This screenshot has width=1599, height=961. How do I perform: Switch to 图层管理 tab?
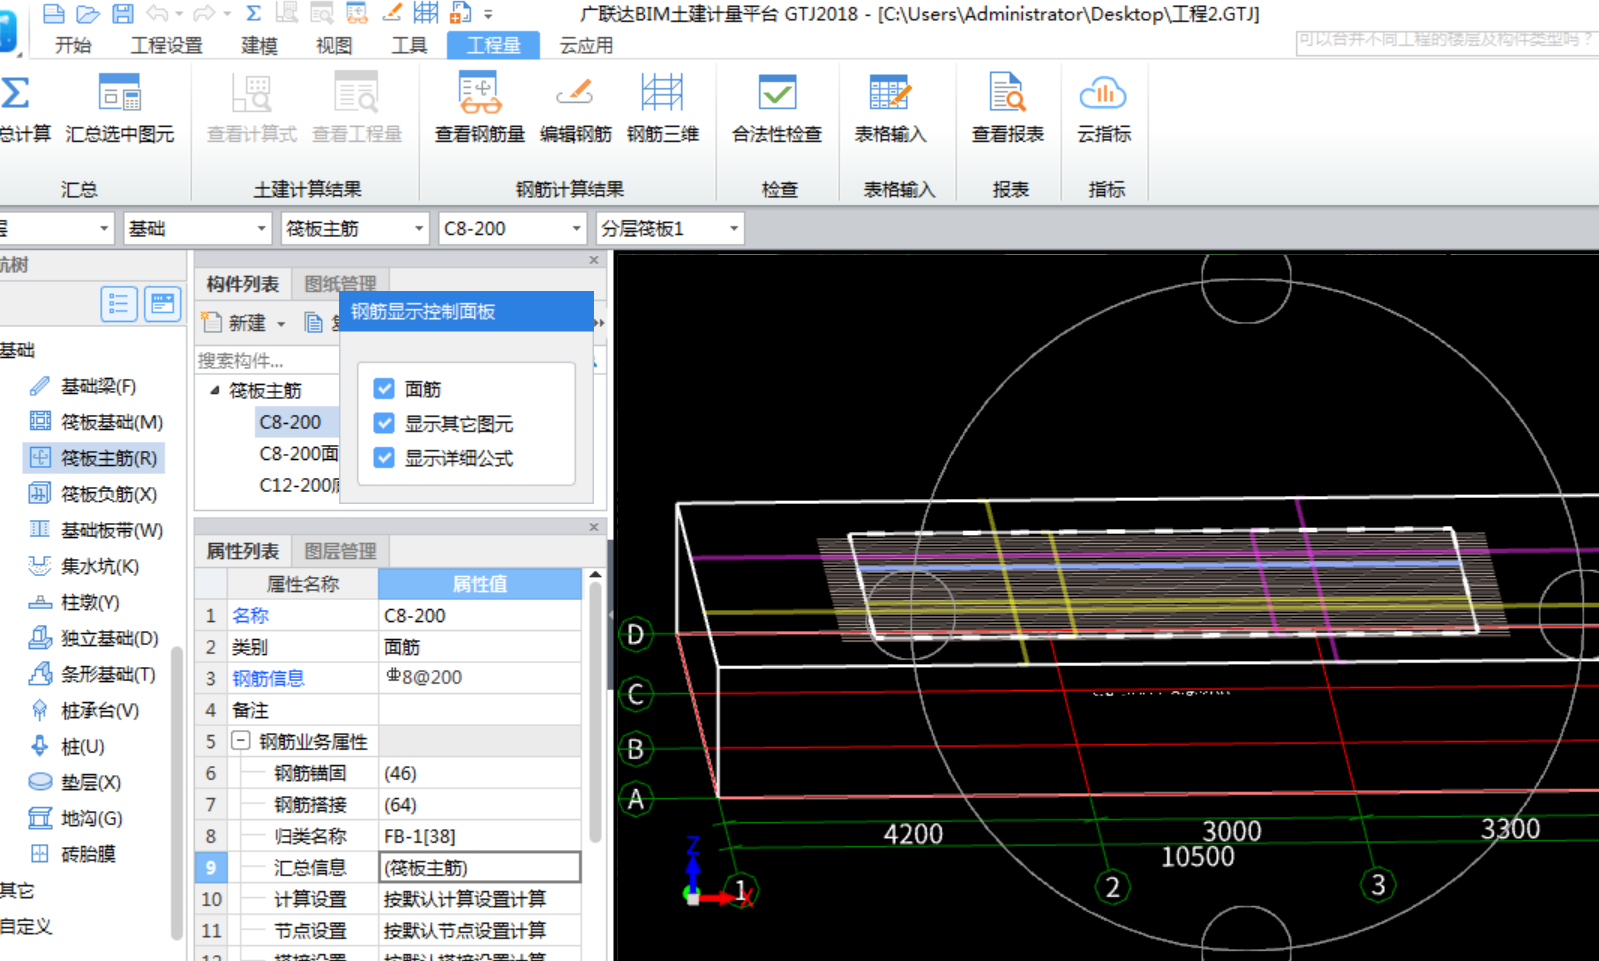tap(340, 551)
